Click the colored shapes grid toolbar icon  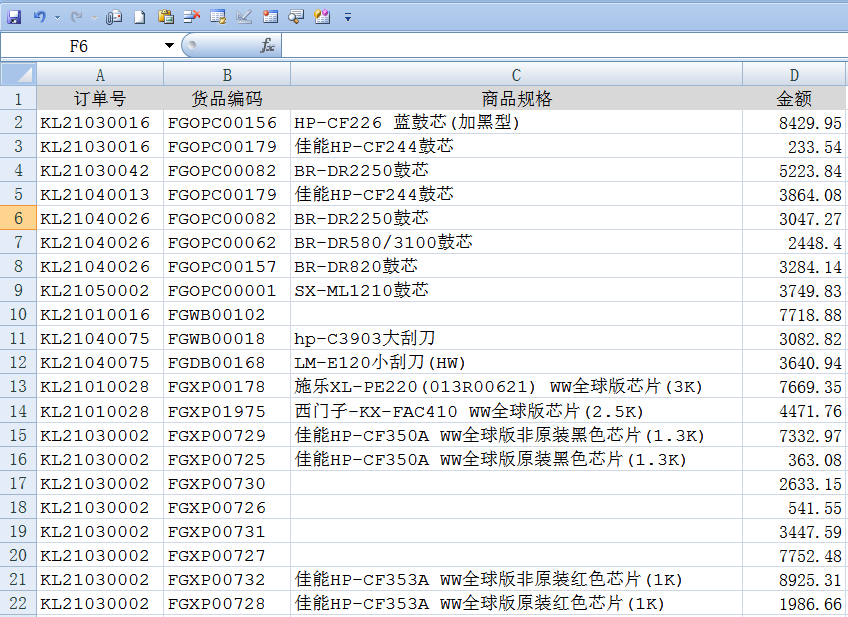point(322,17)
